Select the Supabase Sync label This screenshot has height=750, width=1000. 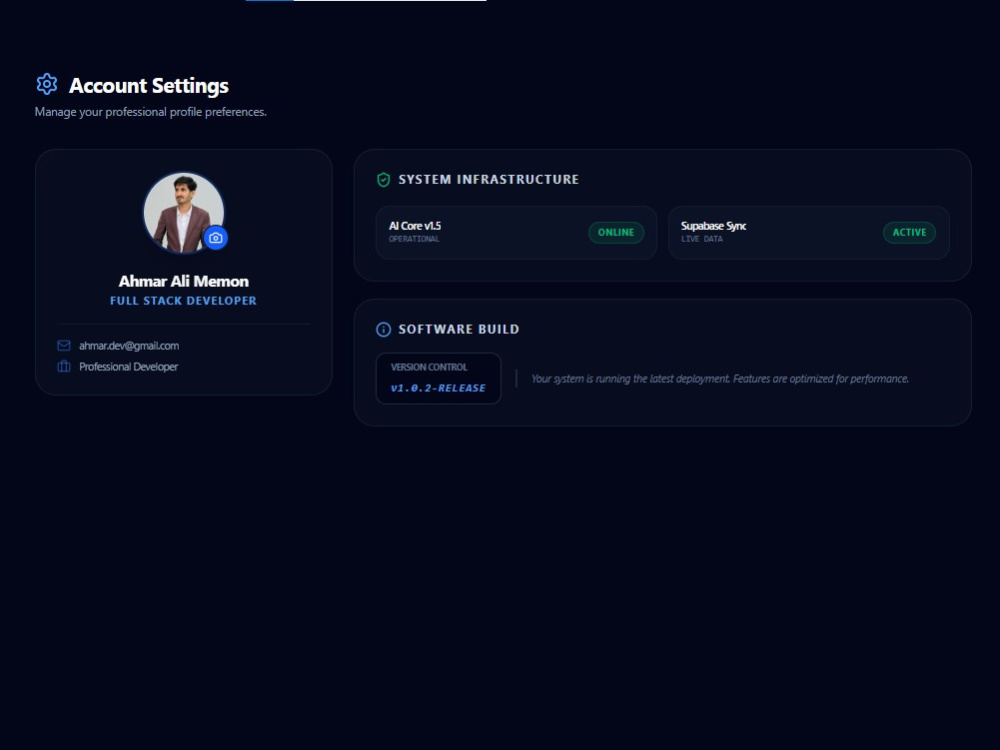tap(713, 226)
